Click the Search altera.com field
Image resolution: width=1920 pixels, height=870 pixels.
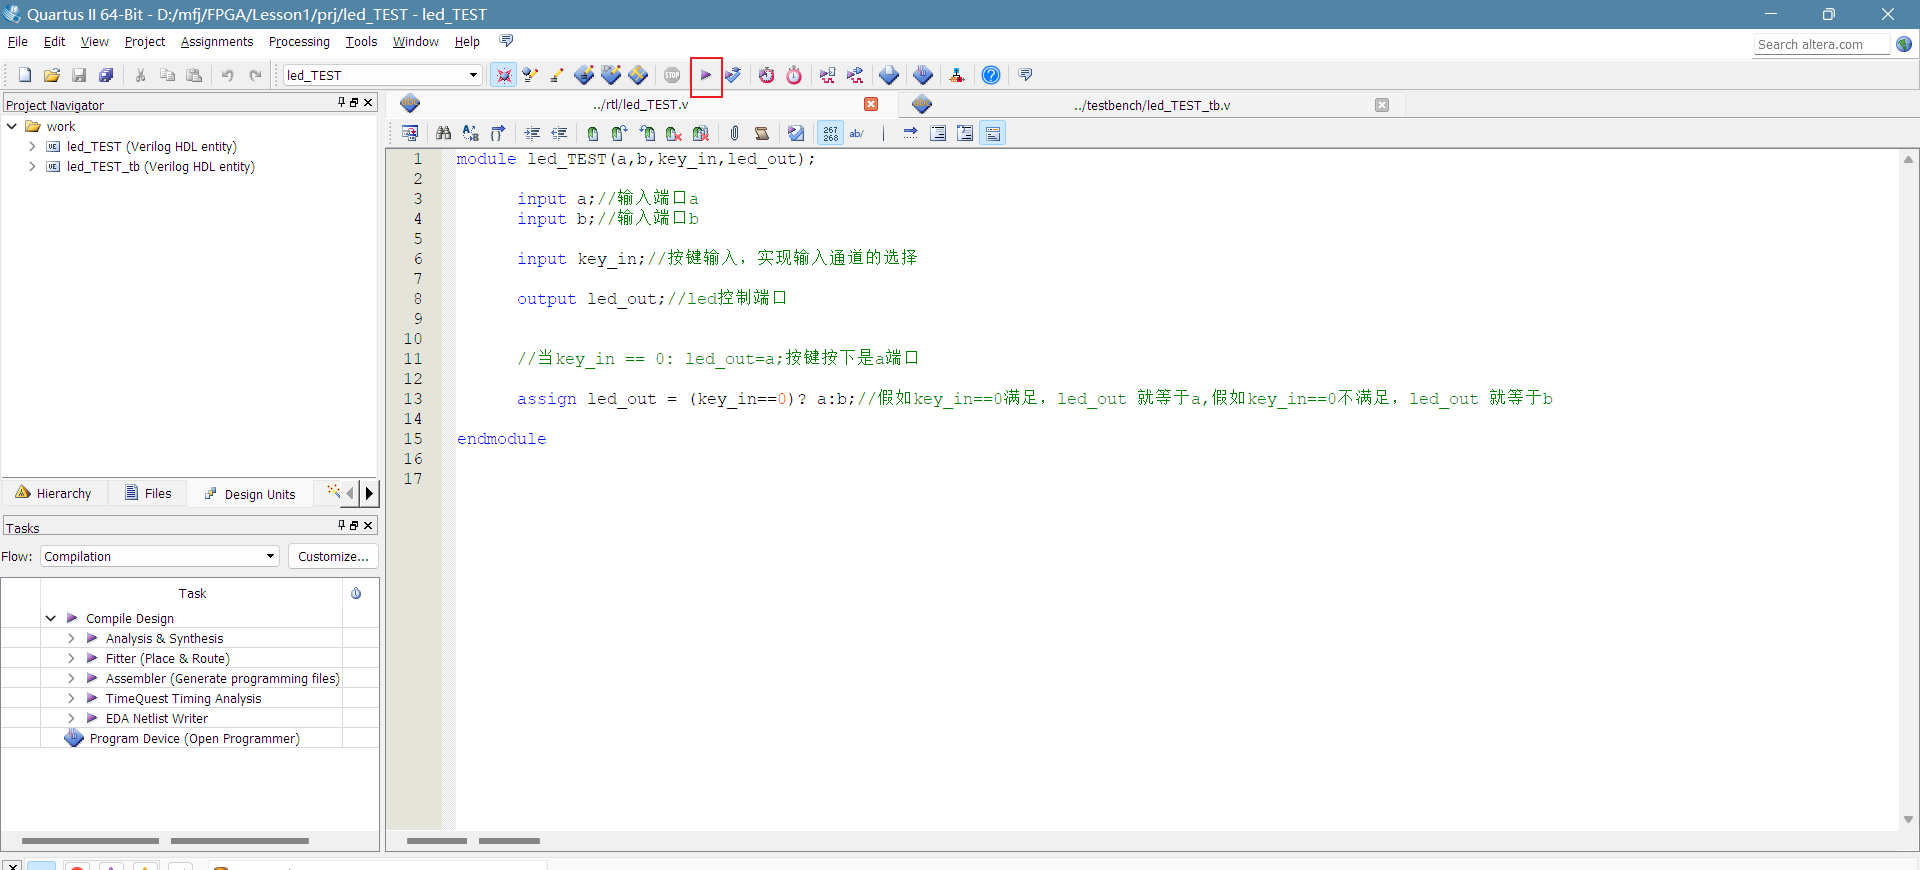tap(1822, 44)
